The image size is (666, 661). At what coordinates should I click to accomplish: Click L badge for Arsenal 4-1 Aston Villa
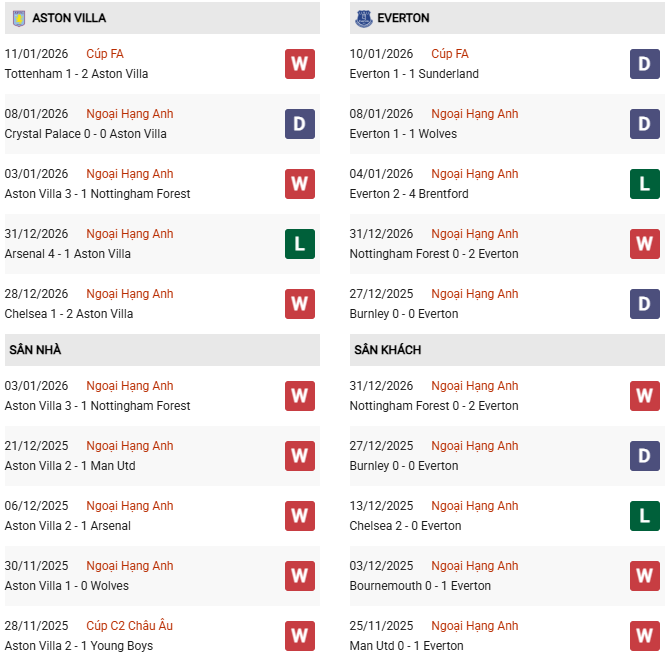coord(300,244)
